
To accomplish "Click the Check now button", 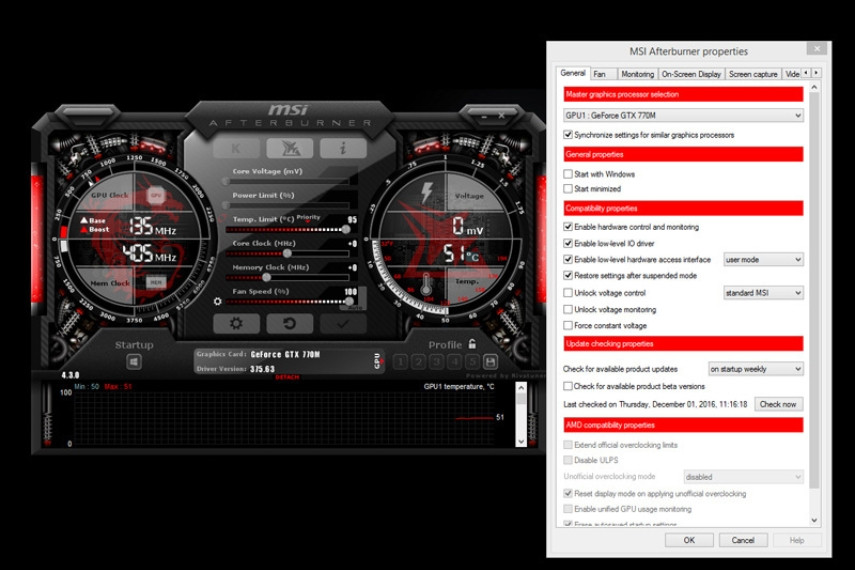I will click(778, 404).
